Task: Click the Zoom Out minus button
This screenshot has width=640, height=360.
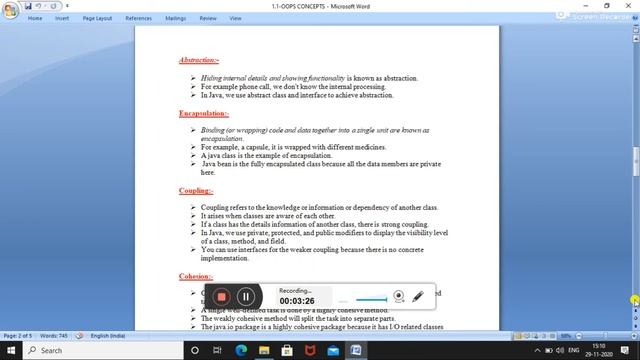Action: (579, 336)
